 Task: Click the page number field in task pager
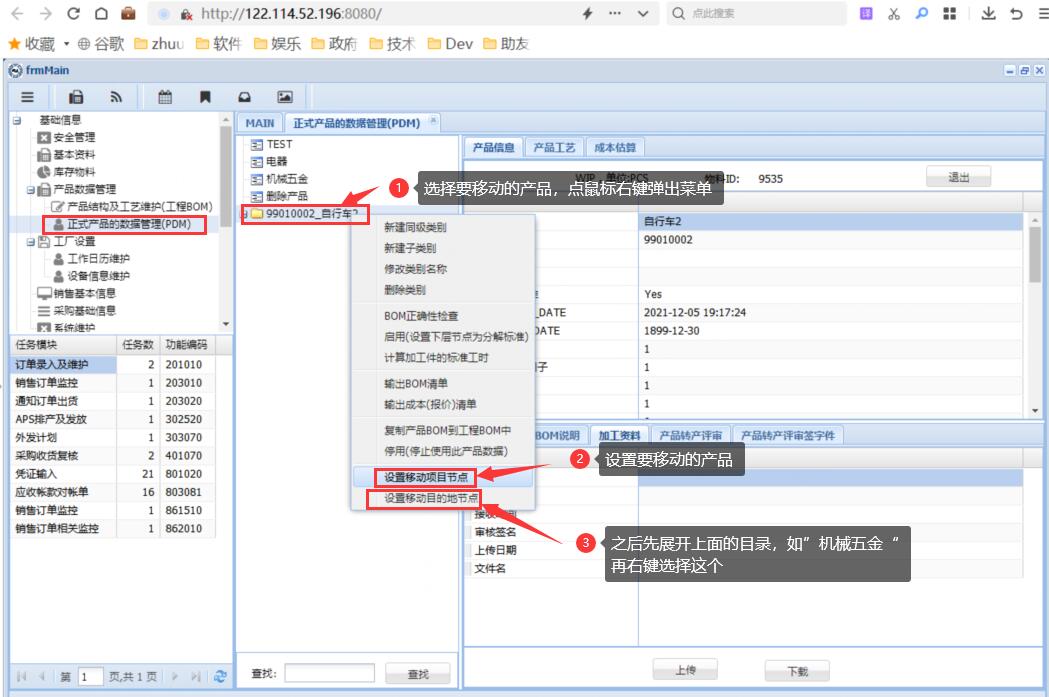[90, 676]
